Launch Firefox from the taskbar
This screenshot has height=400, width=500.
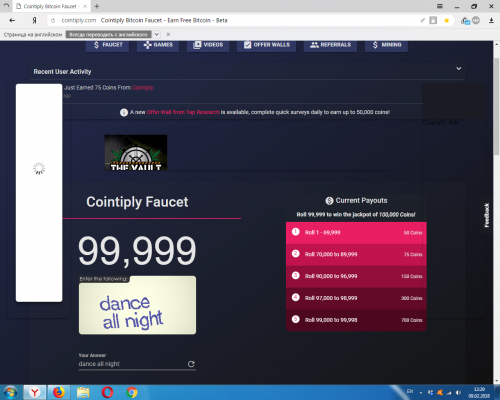(x=58, y=392)
